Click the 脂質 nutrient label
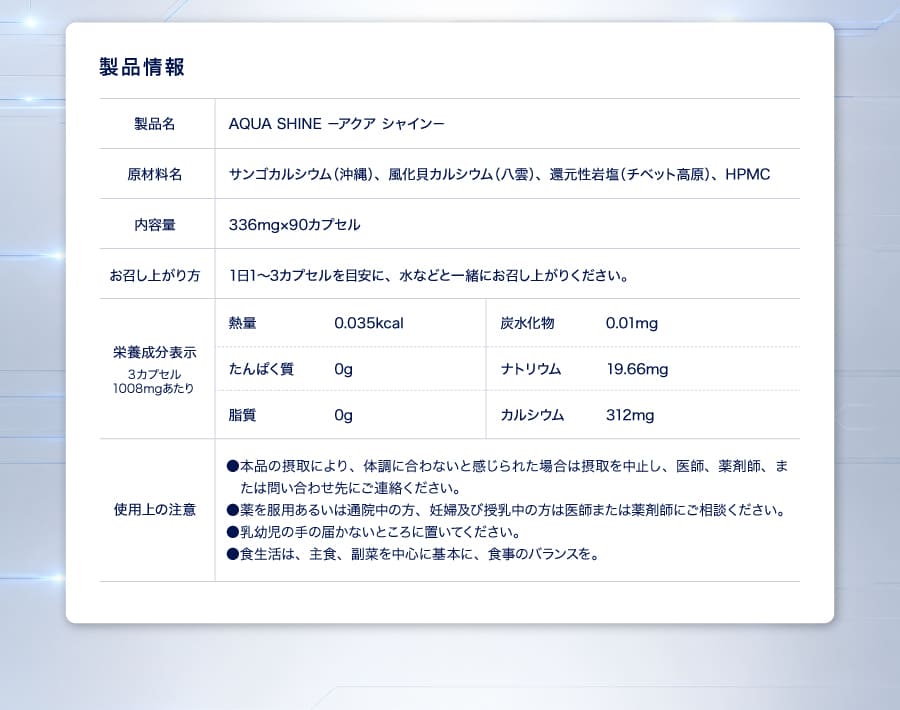 [242, 415]
